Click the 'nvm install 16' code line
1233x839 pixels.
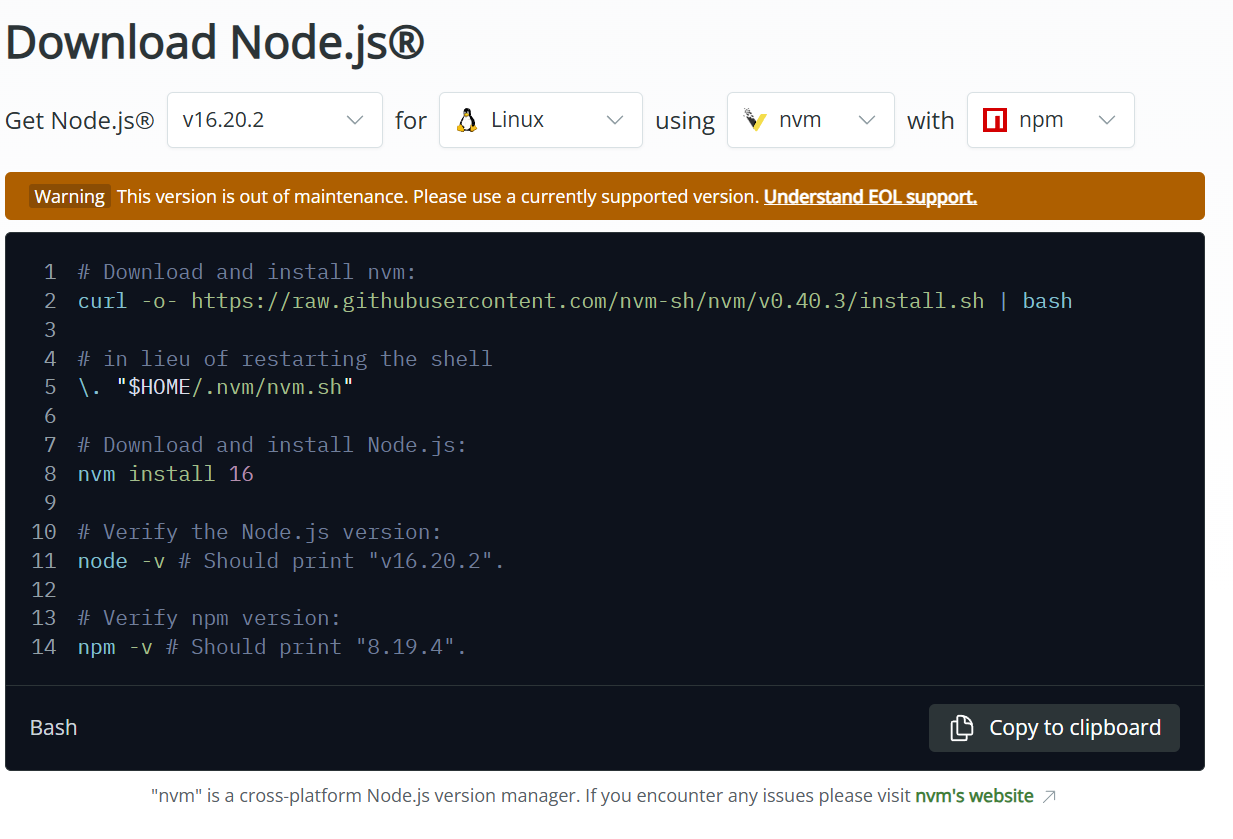166,474
